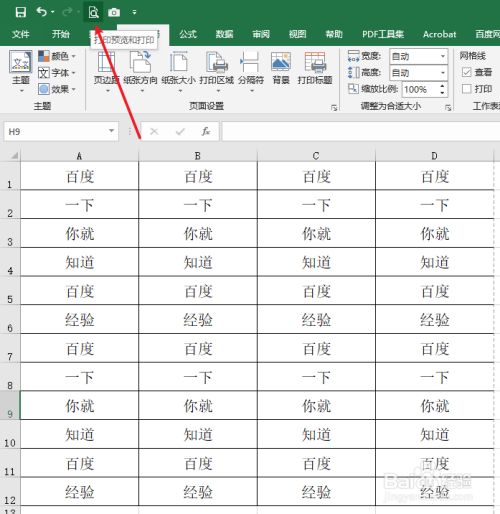Image resolution: width=500 pixels, height=514 pixels.
Task: Select column D header
Action: 434,156
